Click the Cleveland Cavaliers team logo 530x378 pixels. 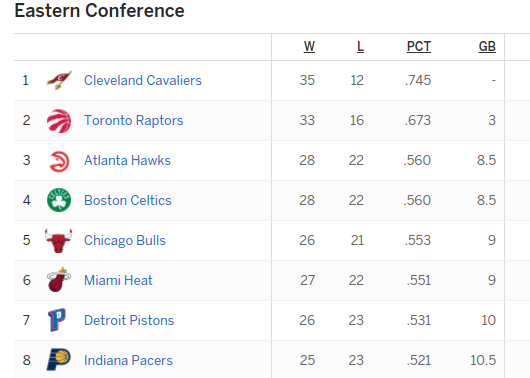[x=59, y=80]
